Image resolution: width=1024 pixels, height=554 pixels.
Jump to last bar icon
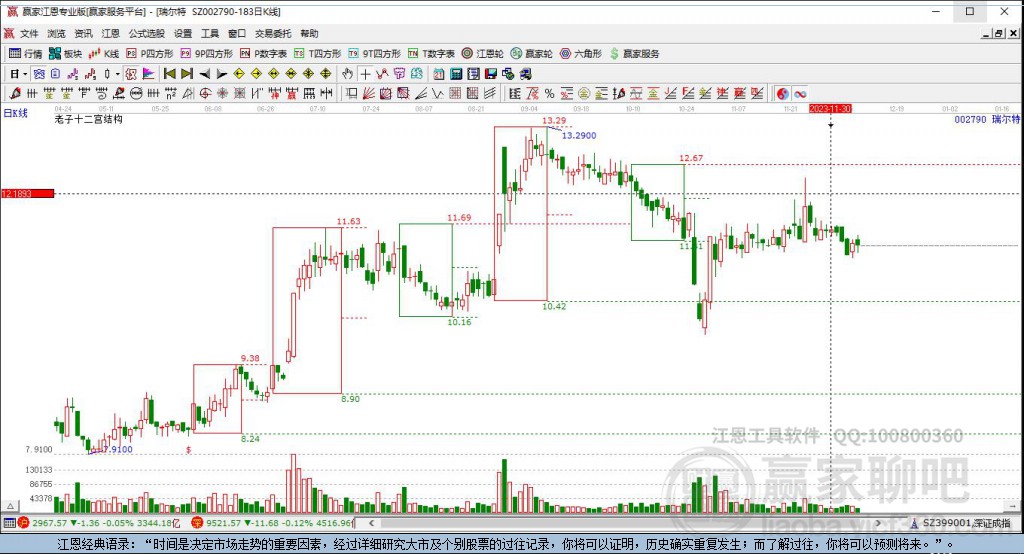click(187, 74)
